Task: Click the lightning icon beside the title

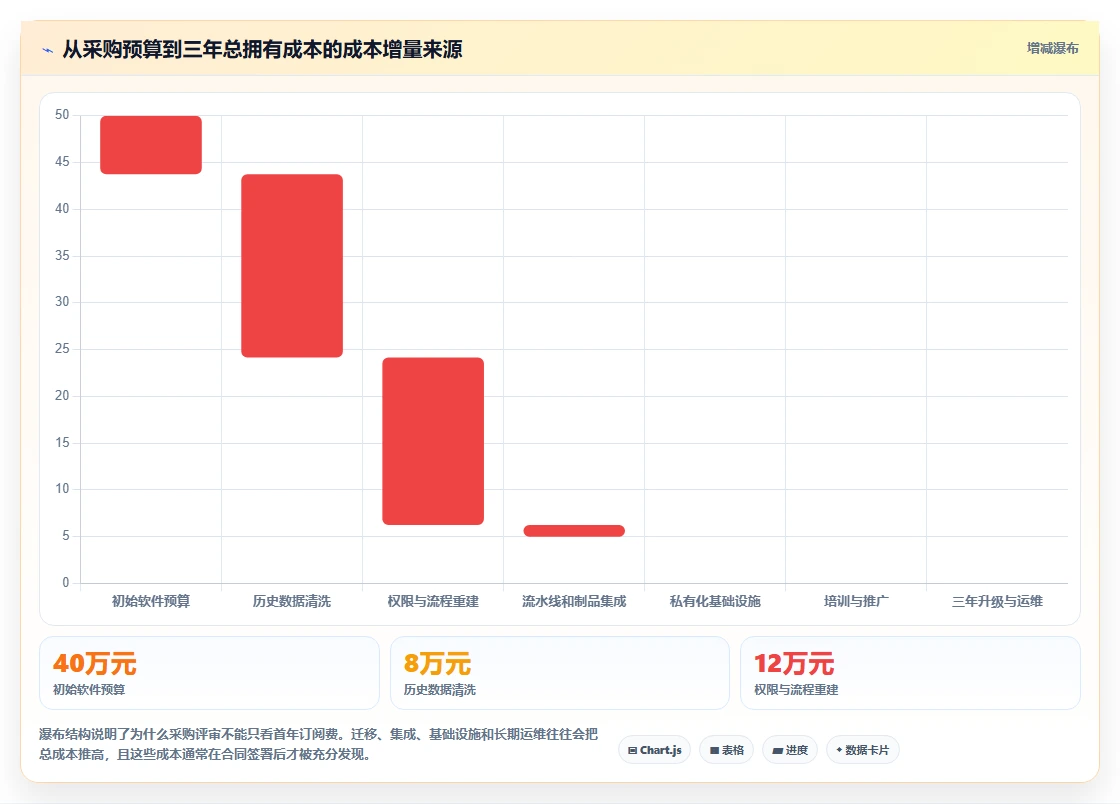Action: [x=48, y=50]
